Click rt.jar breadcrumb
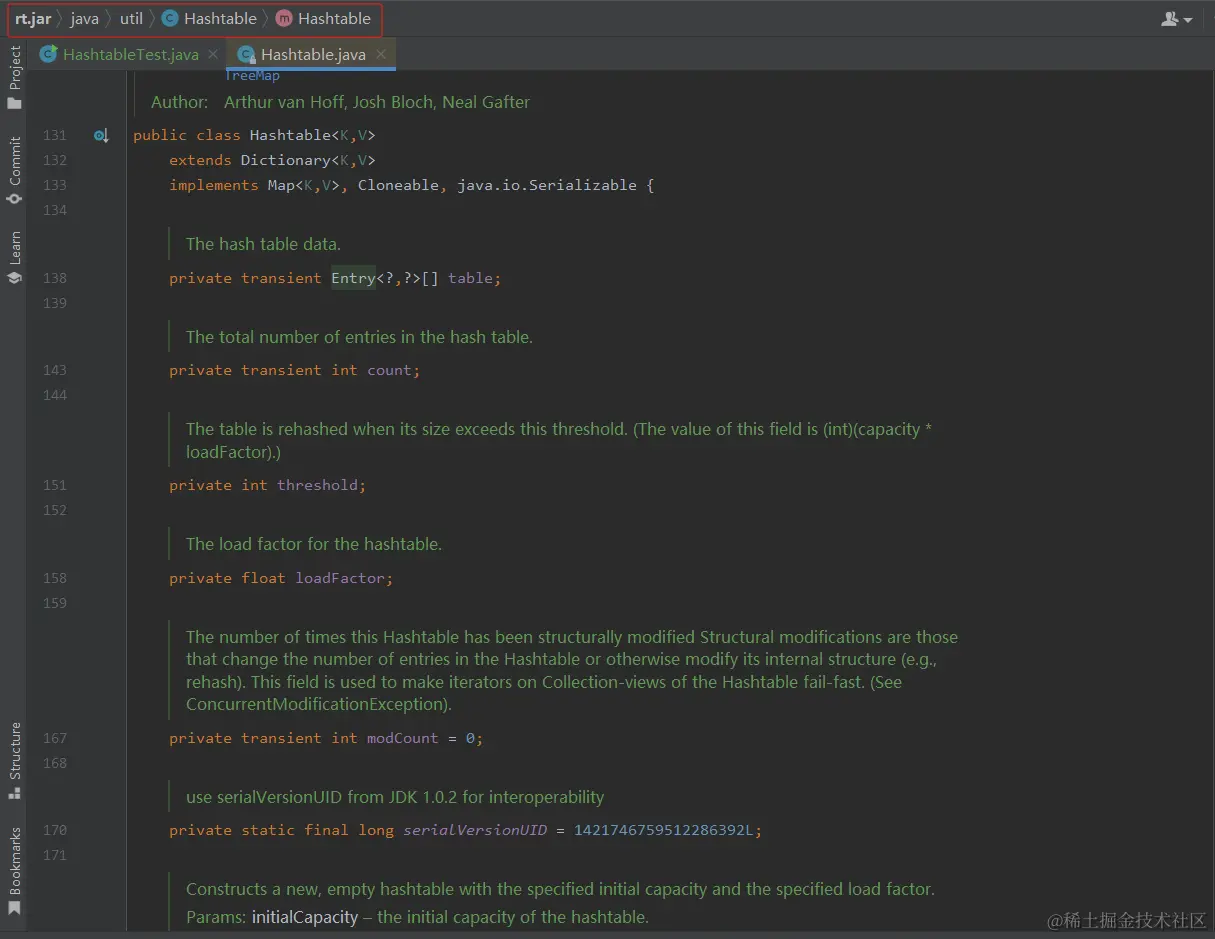Viewport: 1215px width, 939px height. tap(33, 19)
